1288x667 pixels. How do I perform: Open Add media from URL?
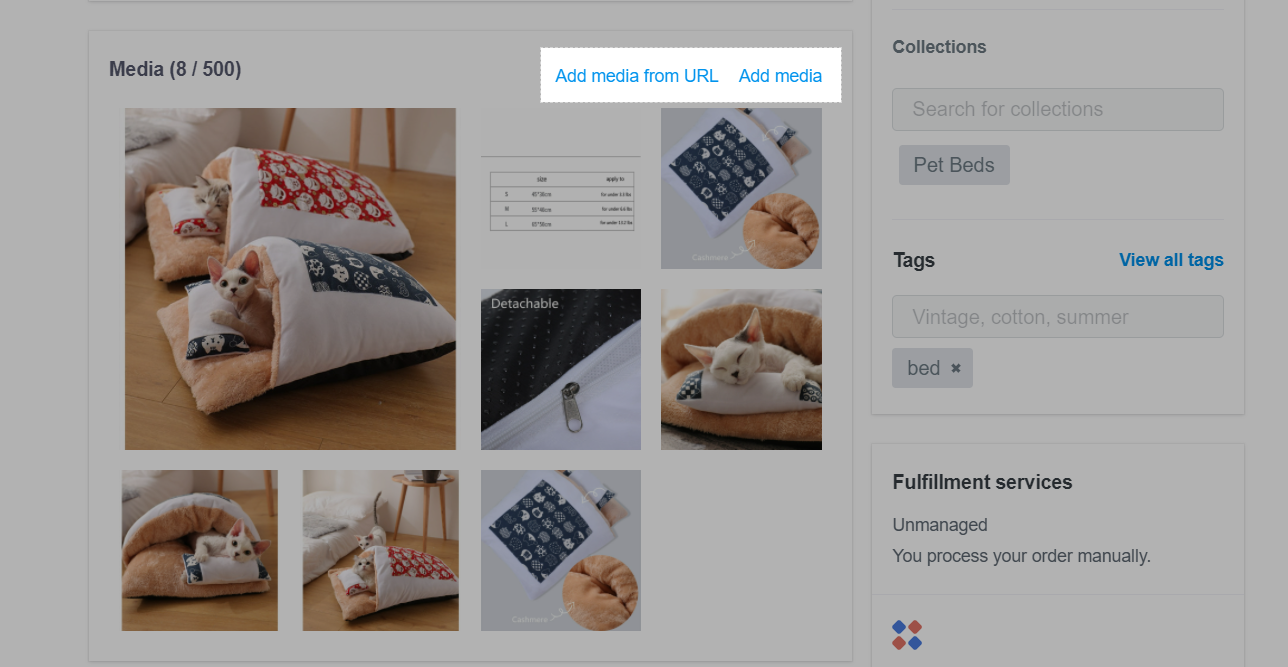pos(637,76)
